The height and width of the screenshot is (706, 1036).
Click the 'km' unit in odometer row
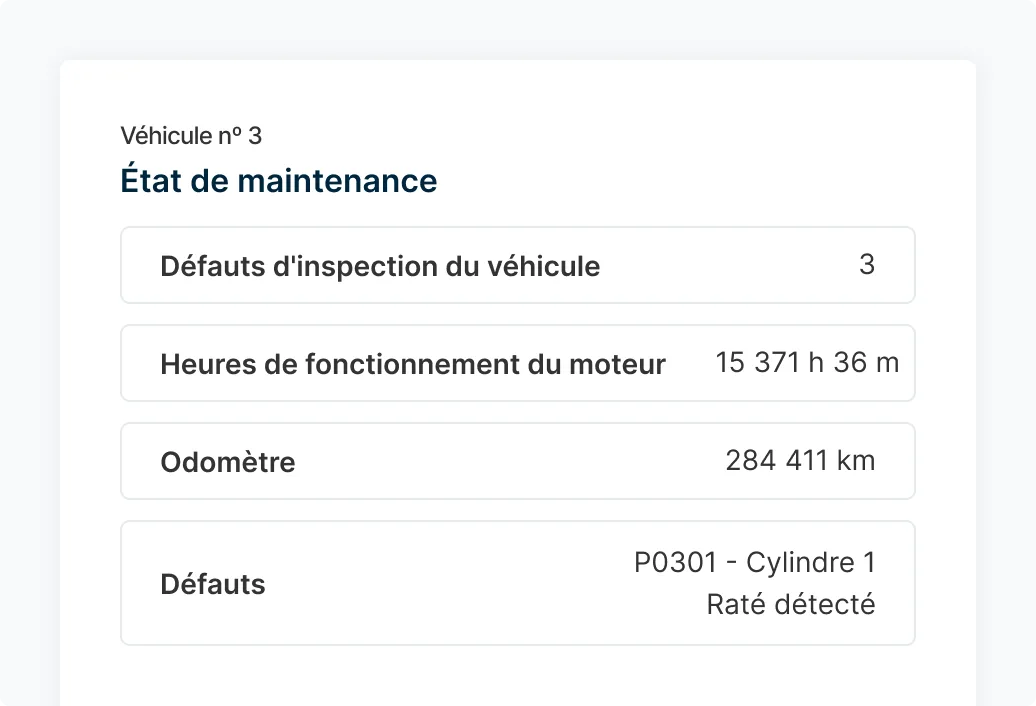[856, 460]
